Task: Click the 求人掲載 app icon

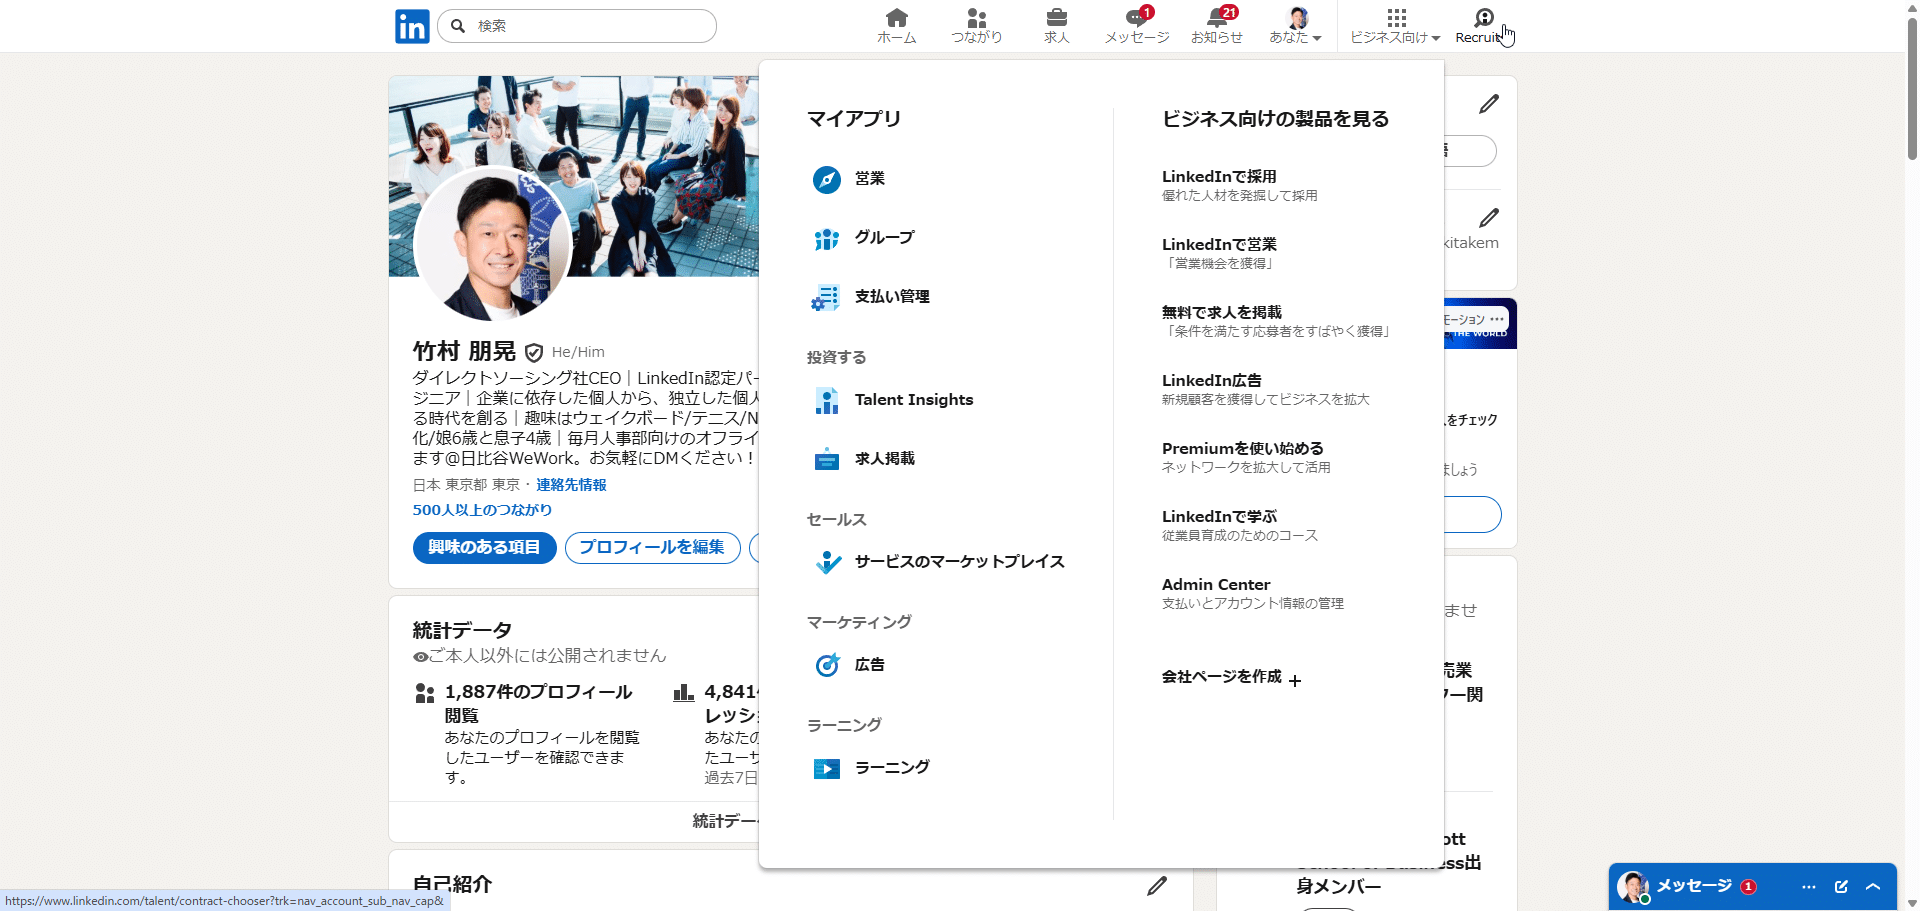Action: click(x=827, y=459)
